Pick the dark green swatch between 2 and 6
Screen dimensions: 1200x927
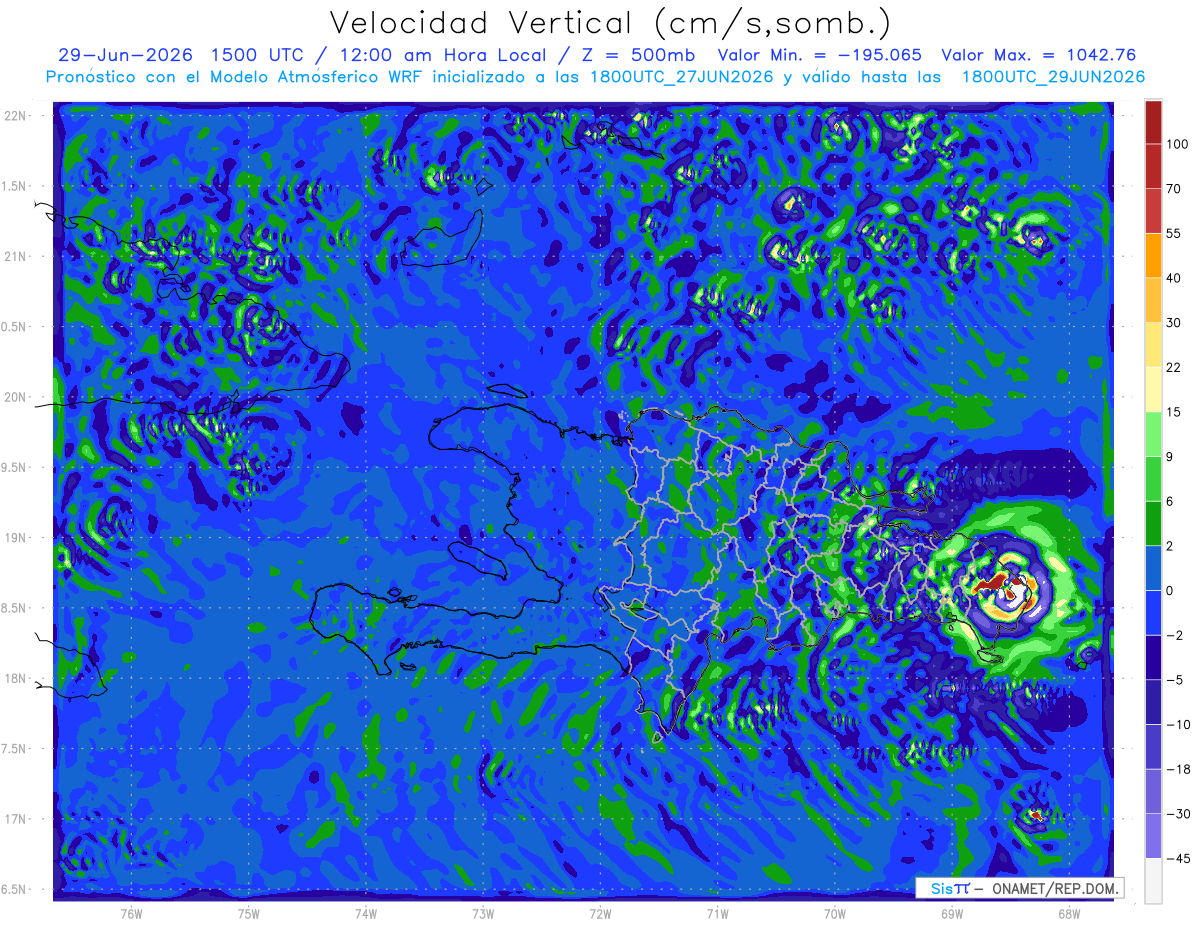click(1153, 523)
